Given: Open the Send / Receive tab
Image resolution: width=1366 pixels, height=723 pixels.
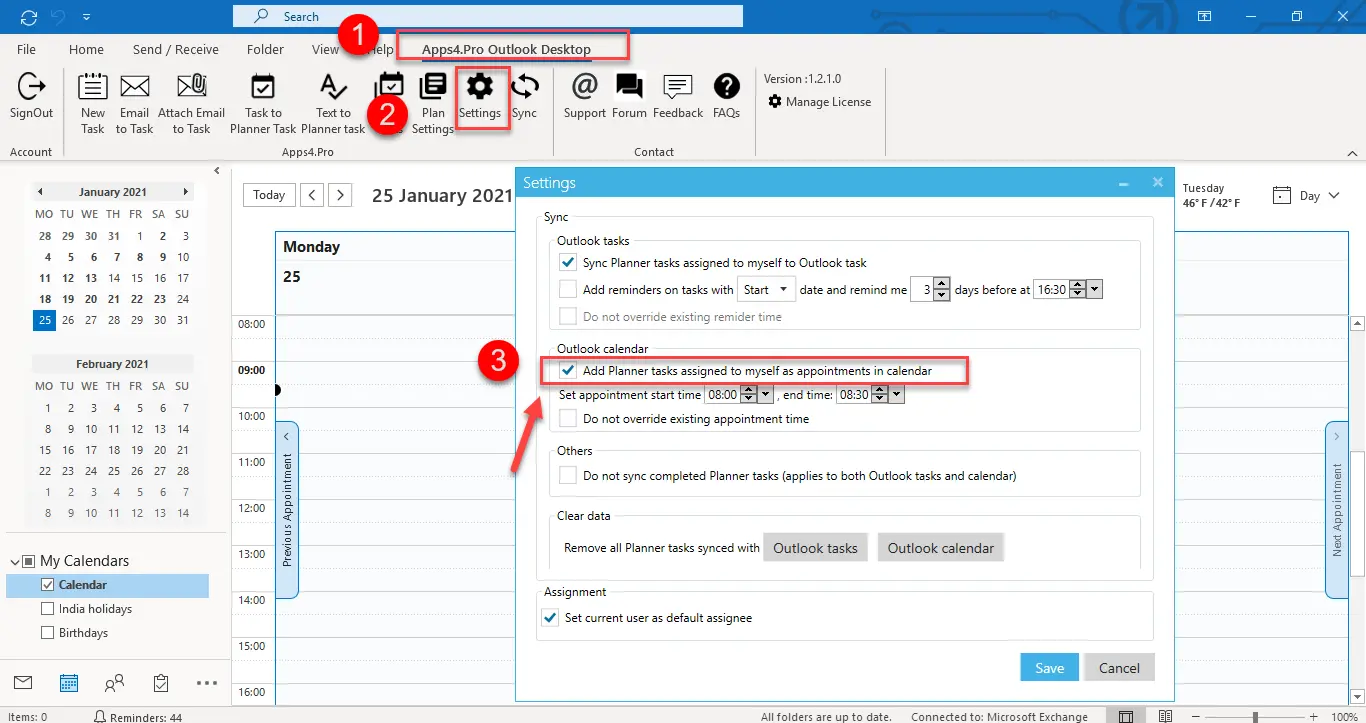Looking at the screenshot, I should [175, 49].
